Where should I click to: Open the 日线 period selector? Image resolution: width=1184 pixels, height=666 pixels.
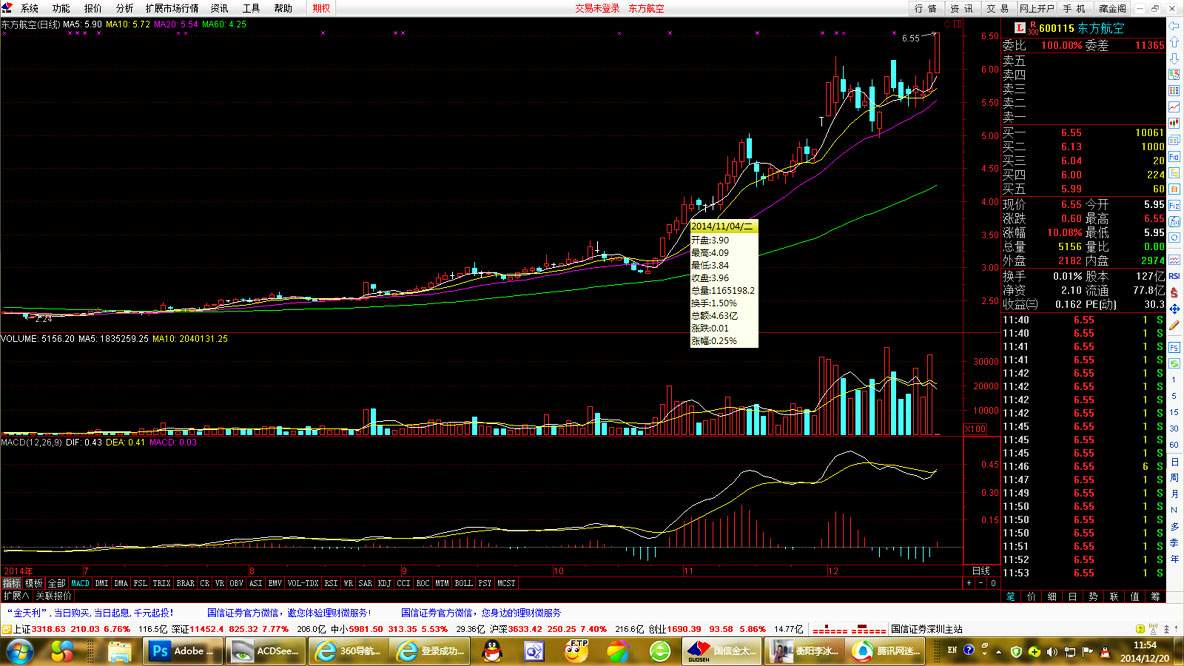(x=981, y=571)
